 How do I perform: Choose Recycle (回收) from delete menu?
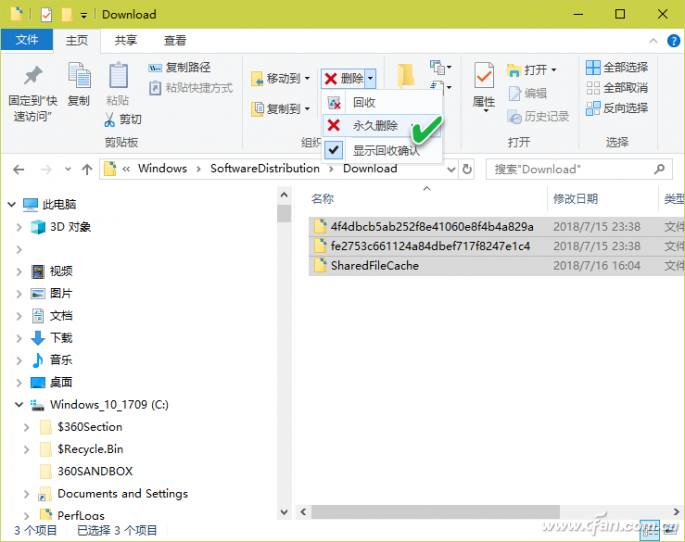click(x=382, y=103)
